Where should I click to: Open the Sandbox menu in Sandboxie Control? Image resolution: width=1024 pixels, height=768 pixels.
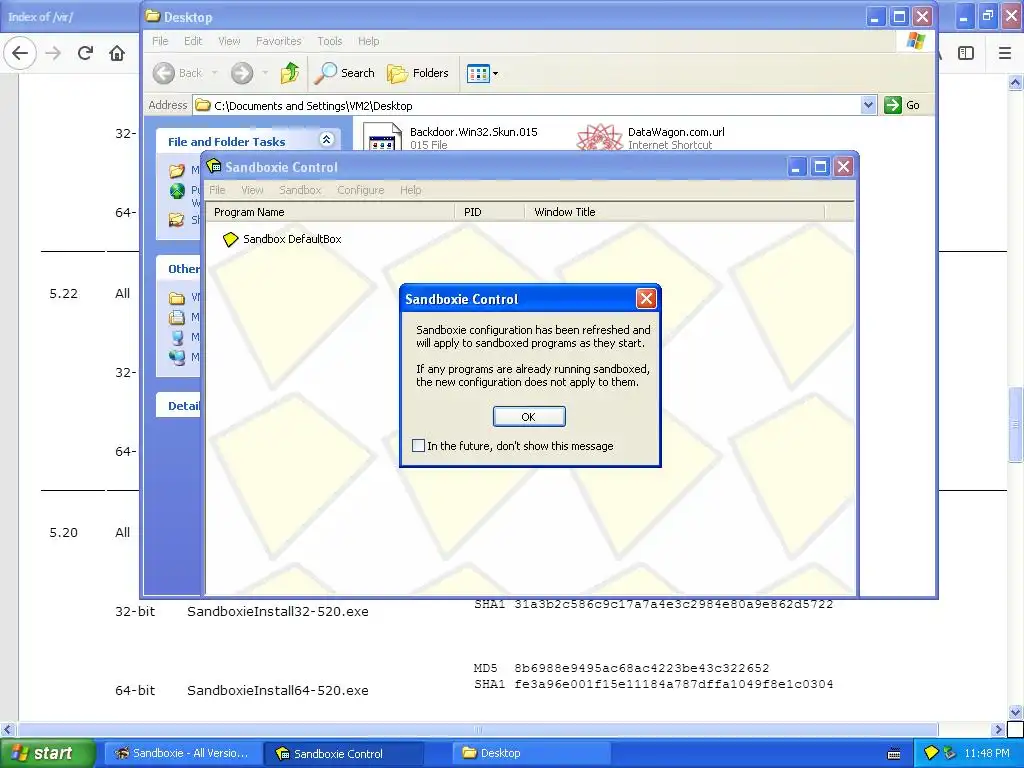300,190
